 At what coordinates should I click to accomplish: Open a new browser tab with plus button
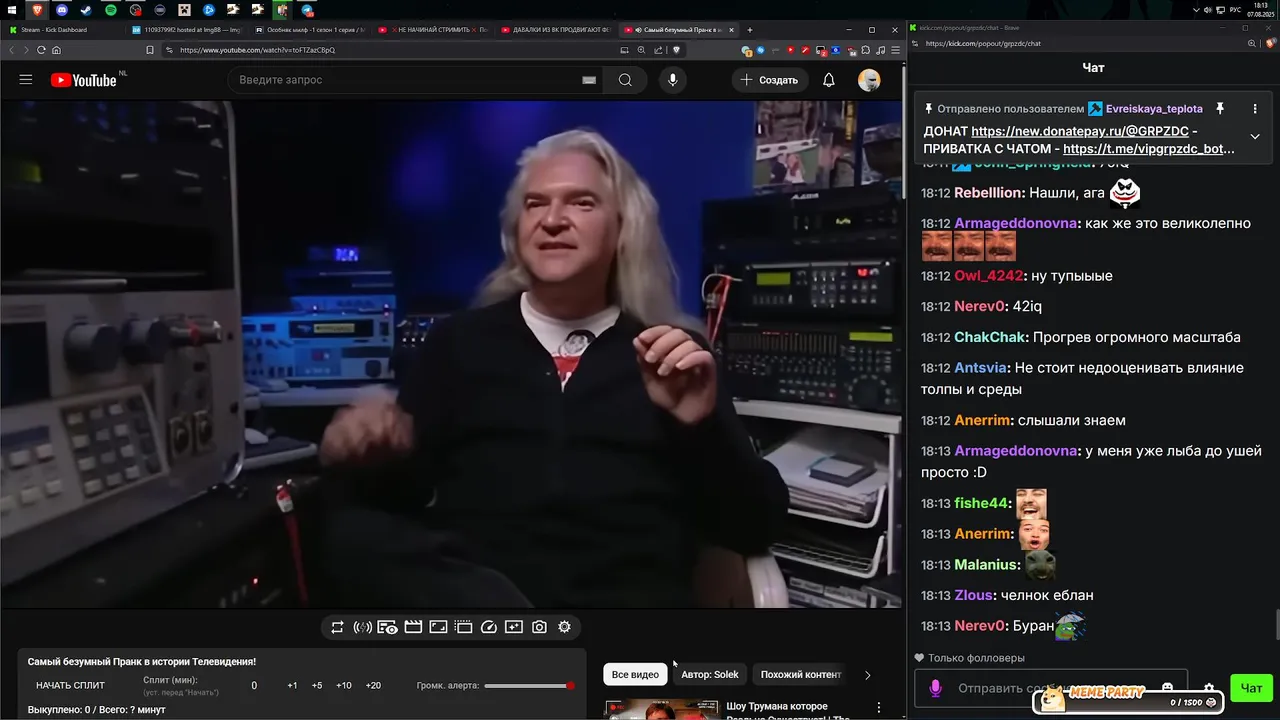click(749, 30)
